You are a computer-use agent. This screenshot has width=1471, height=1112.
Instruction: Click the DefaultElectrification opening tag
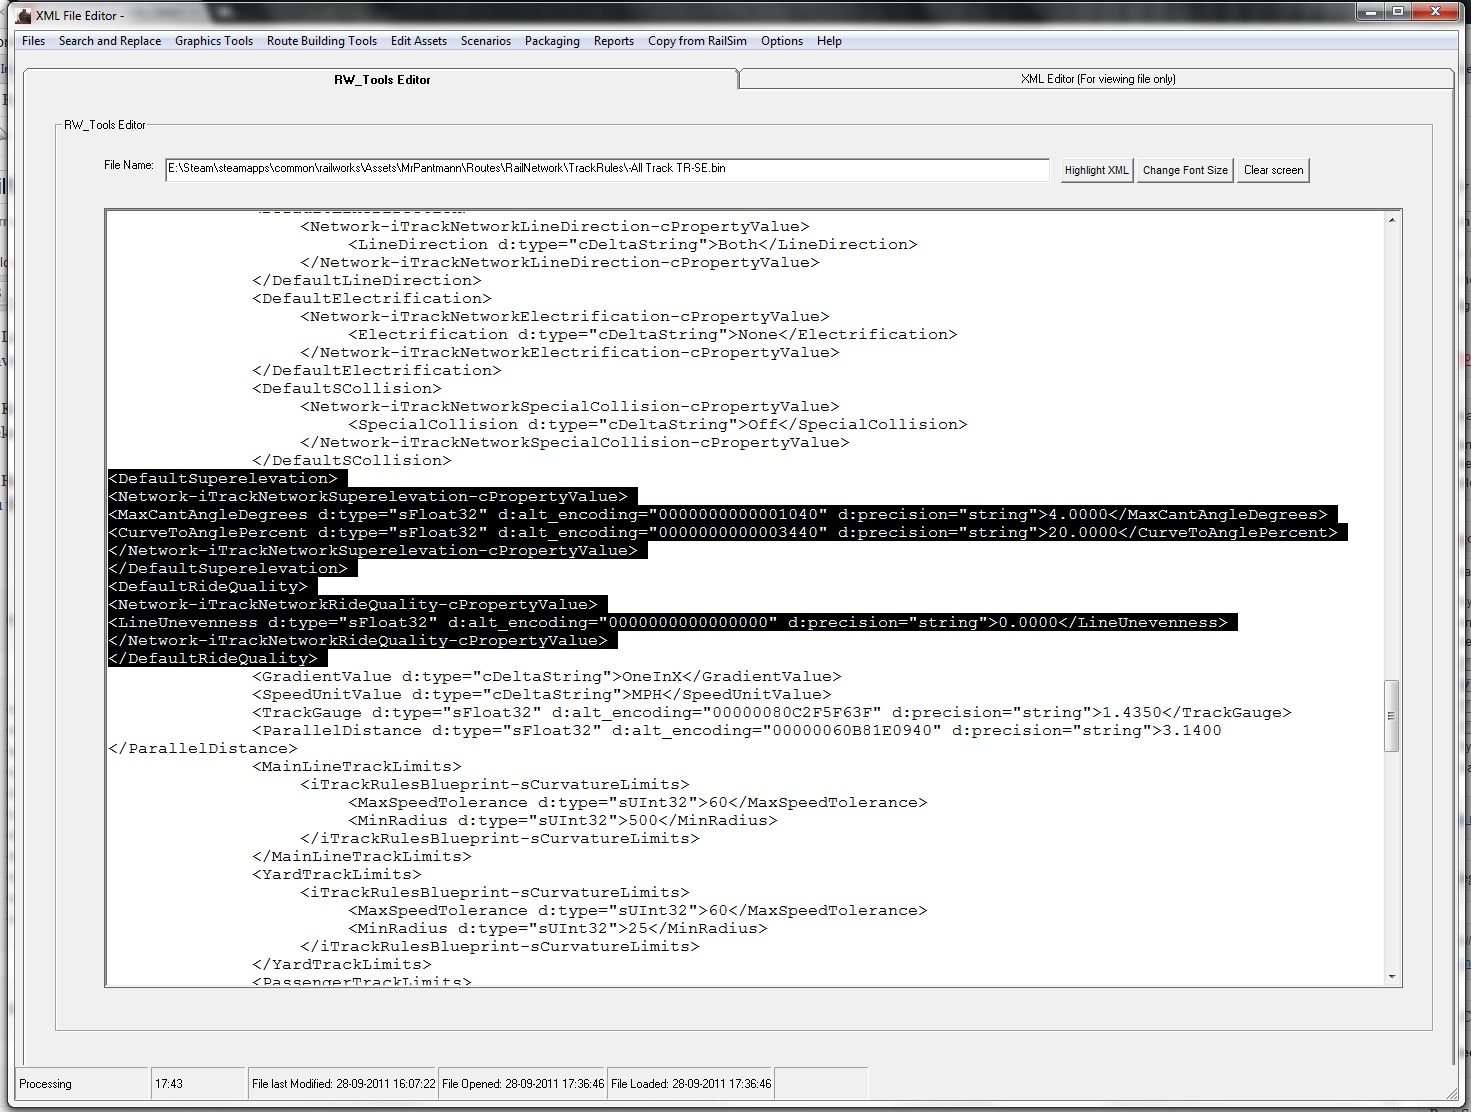tap(371, 299)
